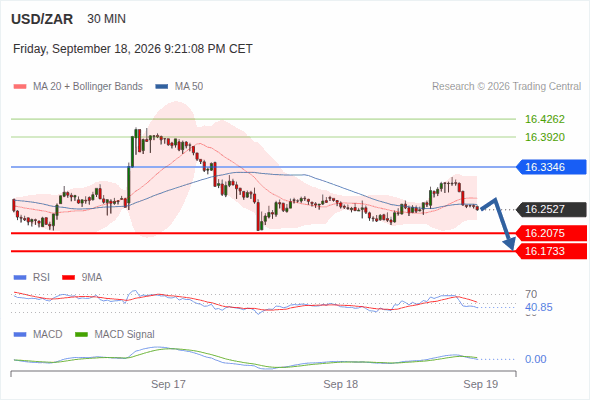This screenshot has height=400, width=590.
Task: Click the 16.4262 resistance level value
Action: tap(545, 119)
